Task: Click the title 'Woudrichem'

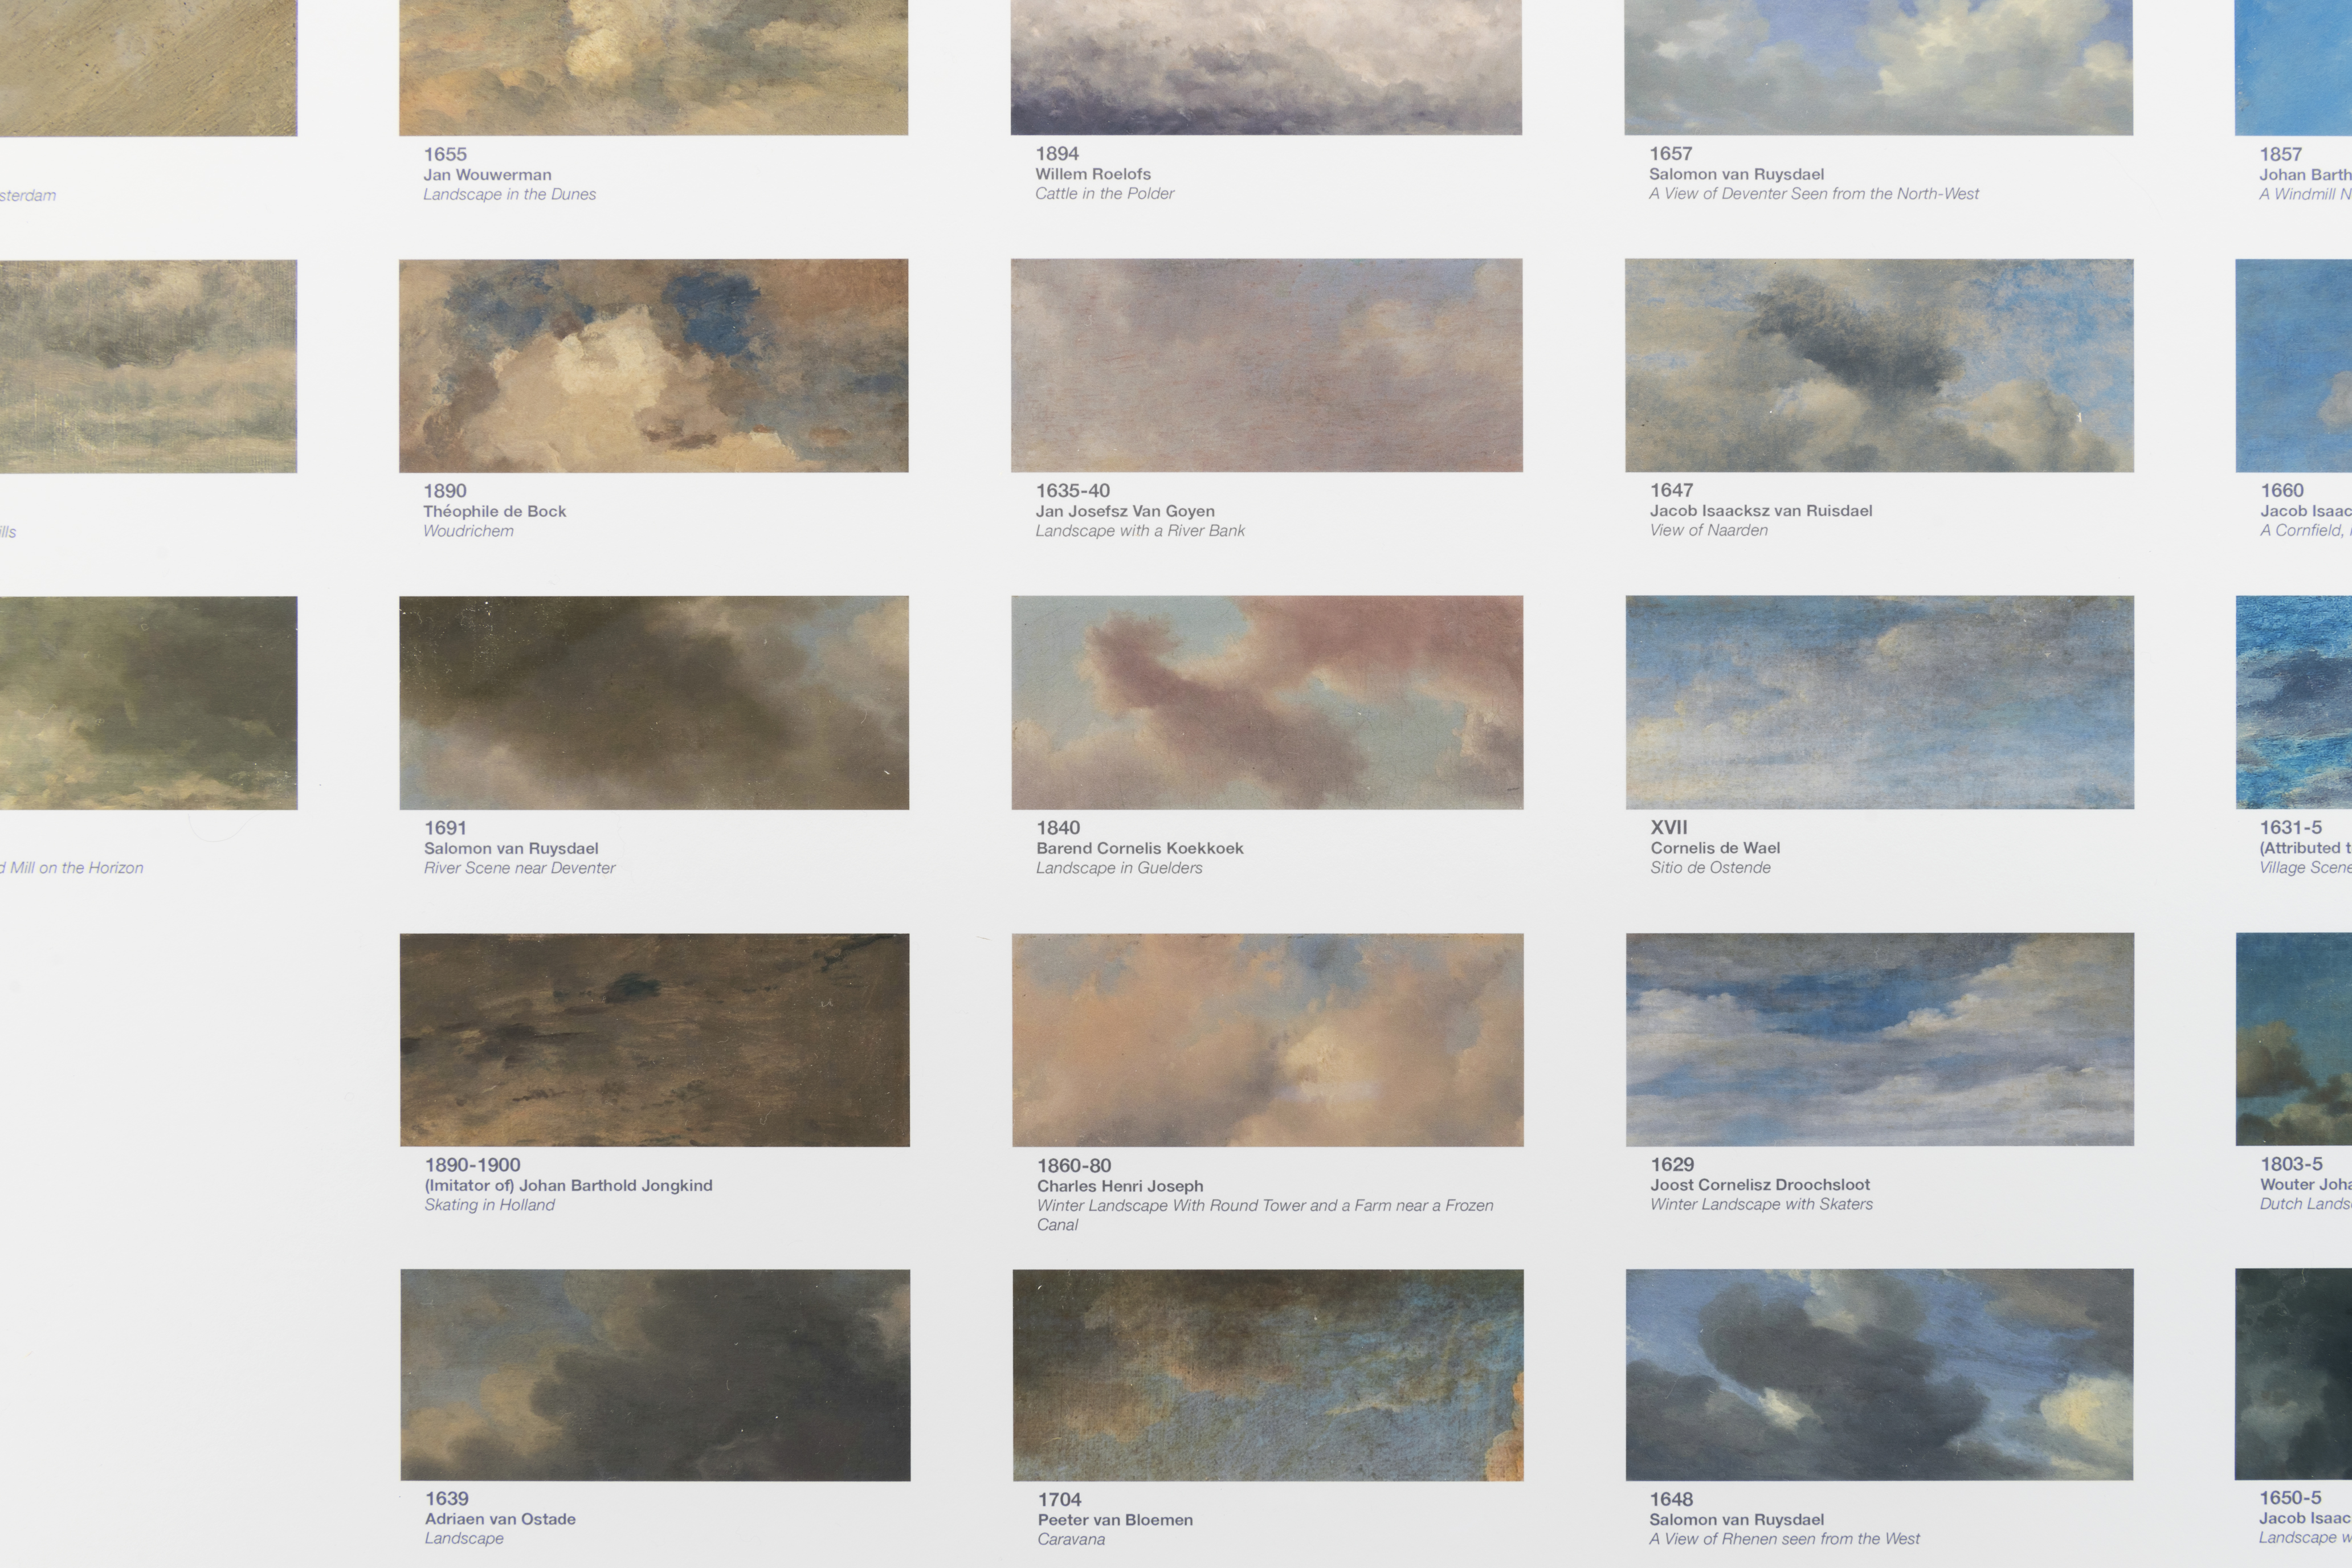Action: (x=468, y=531)
